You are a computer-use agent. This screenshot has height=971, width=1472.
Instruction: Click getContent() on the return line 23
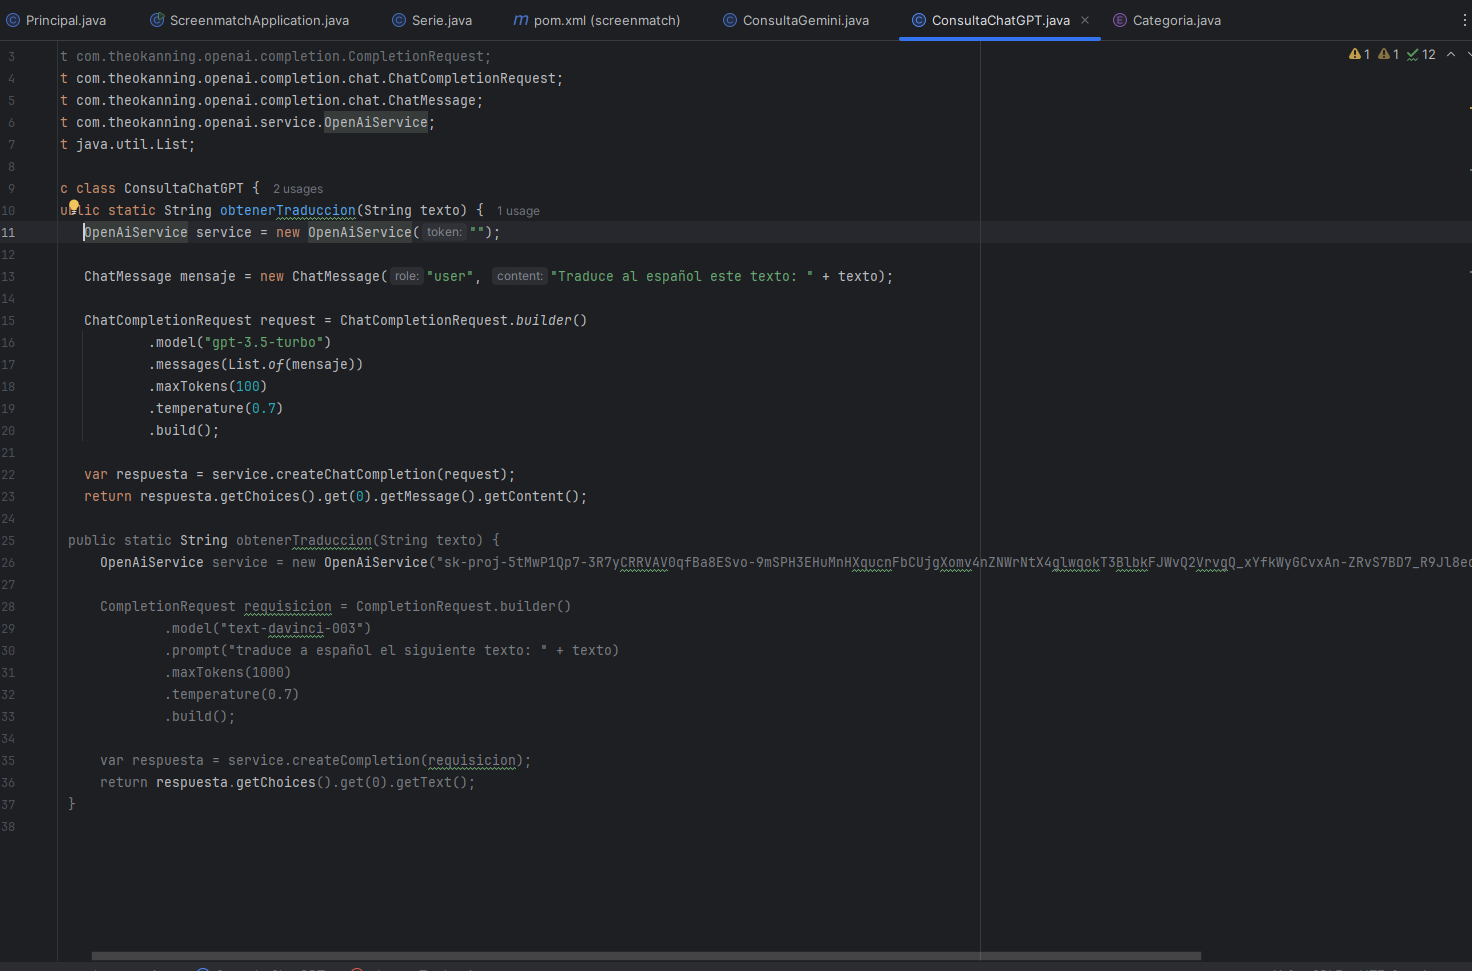pos(531,496)
